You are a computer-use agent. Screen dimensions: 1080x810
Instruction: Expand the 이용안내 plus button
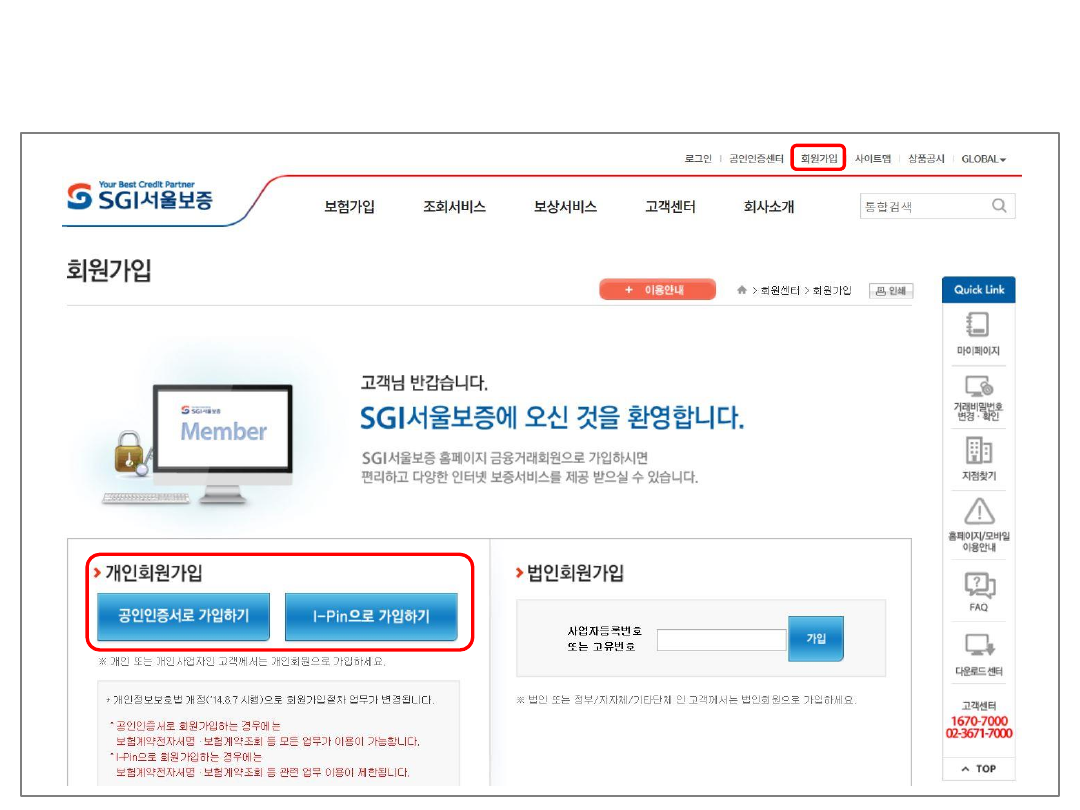(657, 290)
